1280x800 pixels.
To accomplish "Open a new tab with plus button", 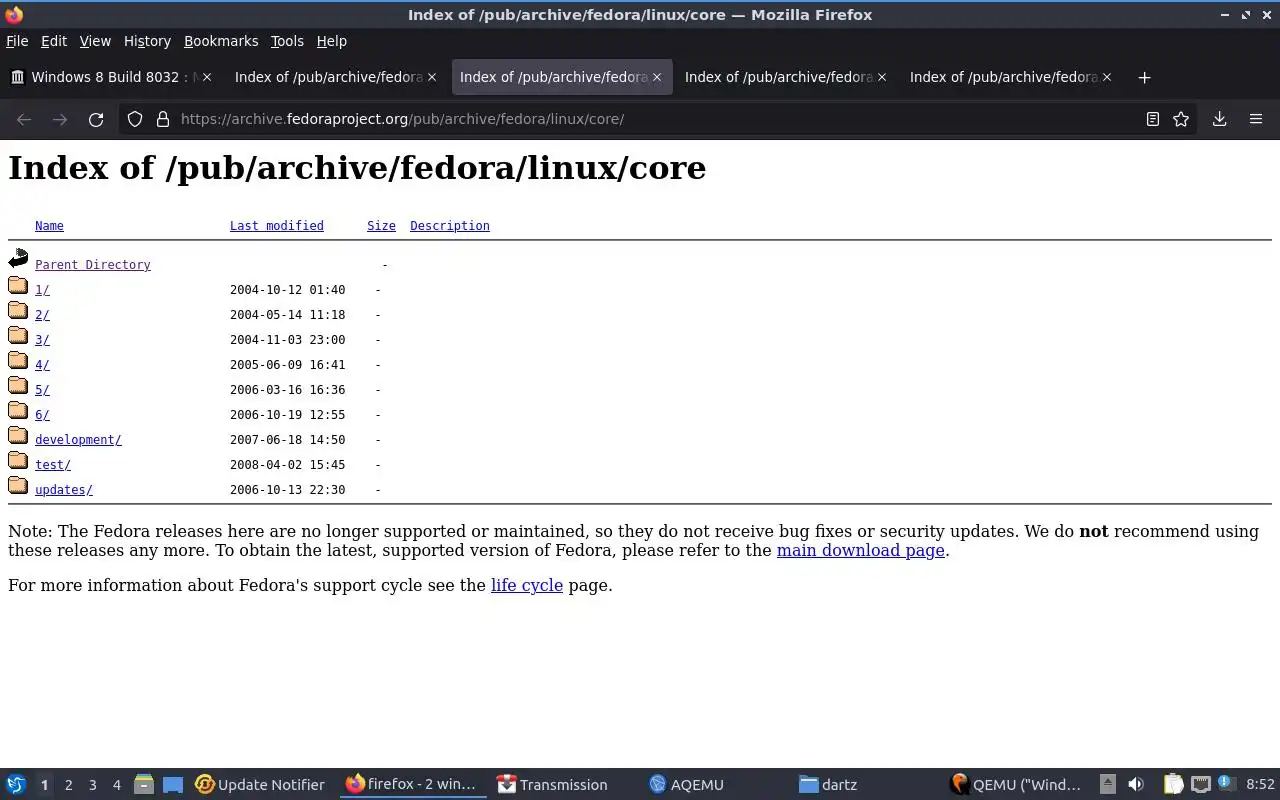I will tap(1144, 77).
